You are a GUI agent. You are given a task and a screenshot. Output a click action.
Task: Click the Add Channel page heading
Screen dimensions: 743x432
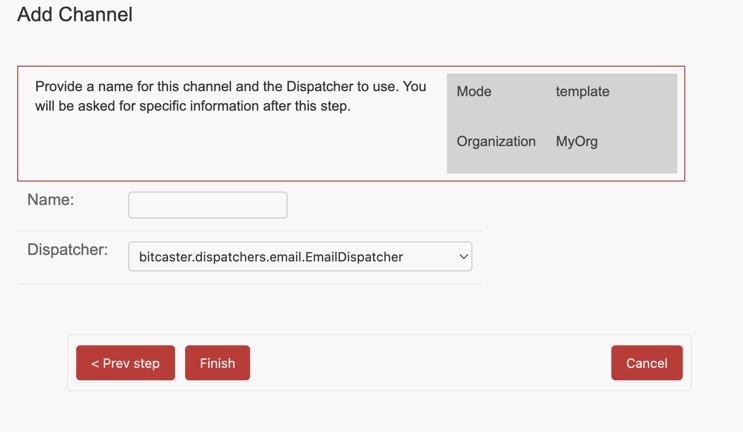tap(75, 14)
